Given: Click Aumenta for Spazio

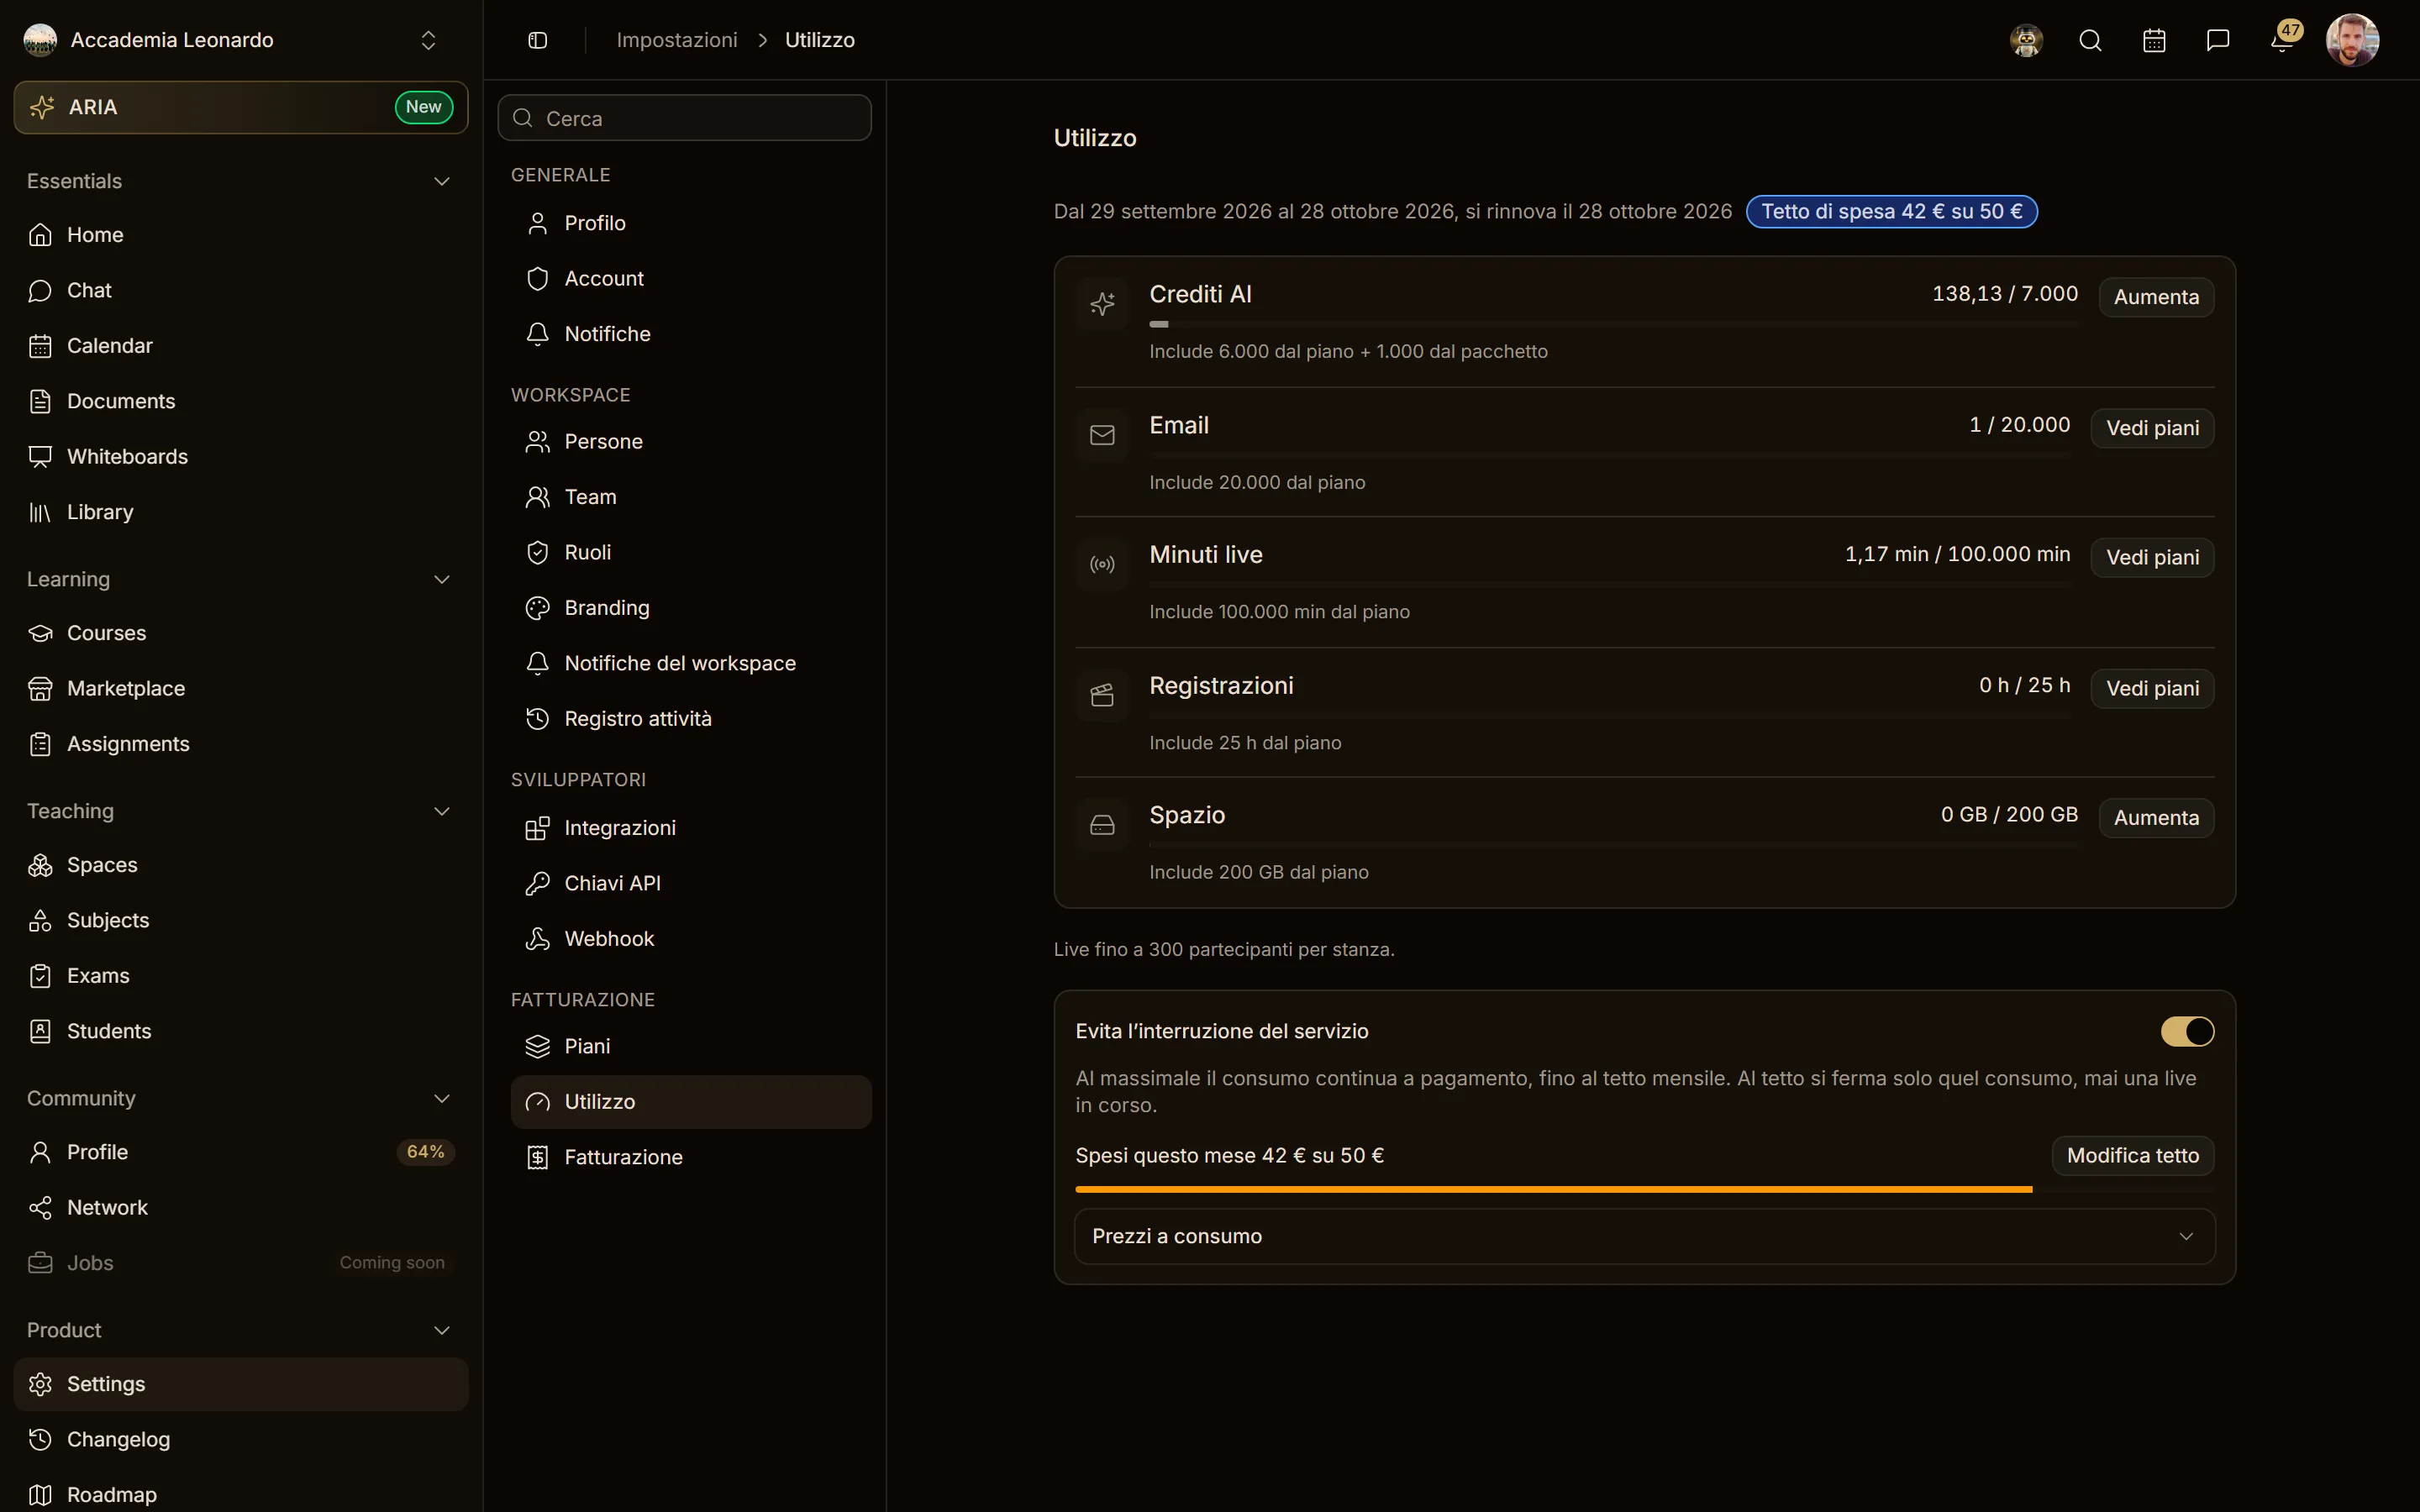Looking at the screenshot, I should click(x=2156, y=818).
